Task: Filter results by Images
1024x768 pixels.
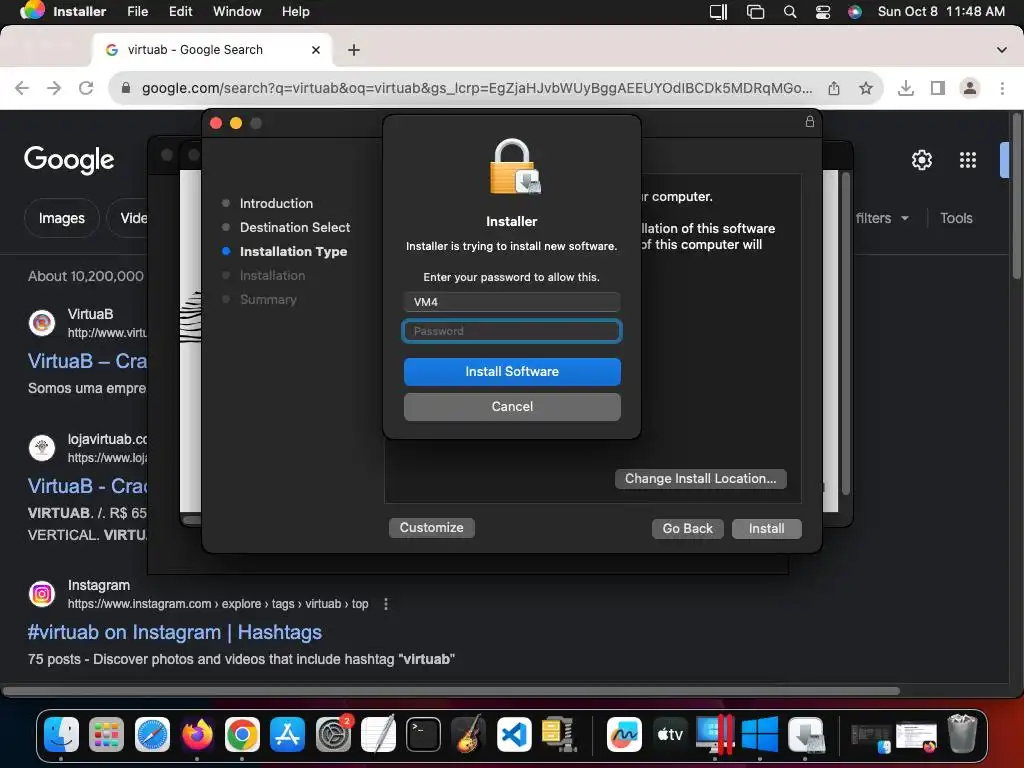Action: 61,218
